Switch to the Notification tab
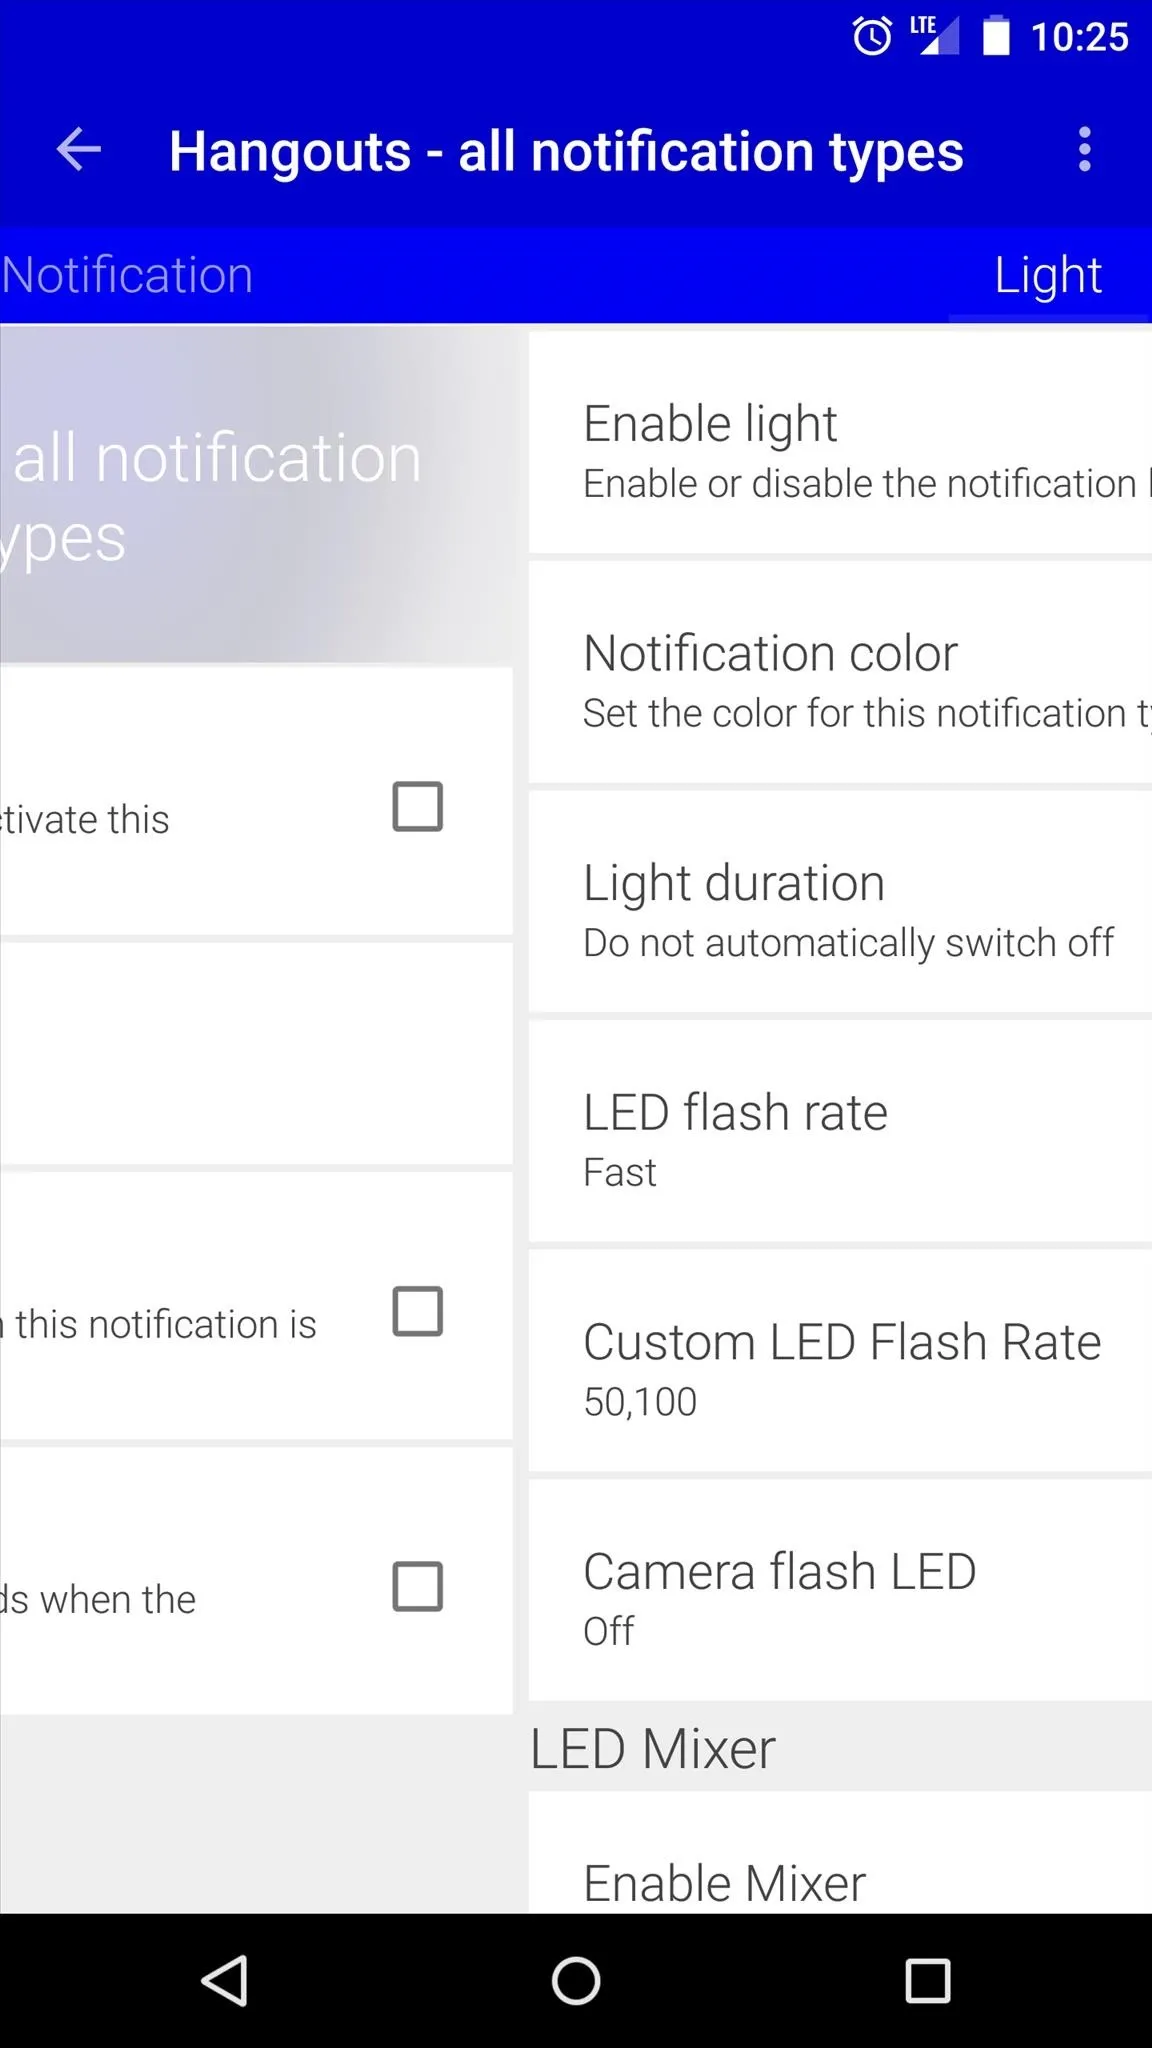The height and width of the screenshot is (2048, 1152). (x=127, y=275)
